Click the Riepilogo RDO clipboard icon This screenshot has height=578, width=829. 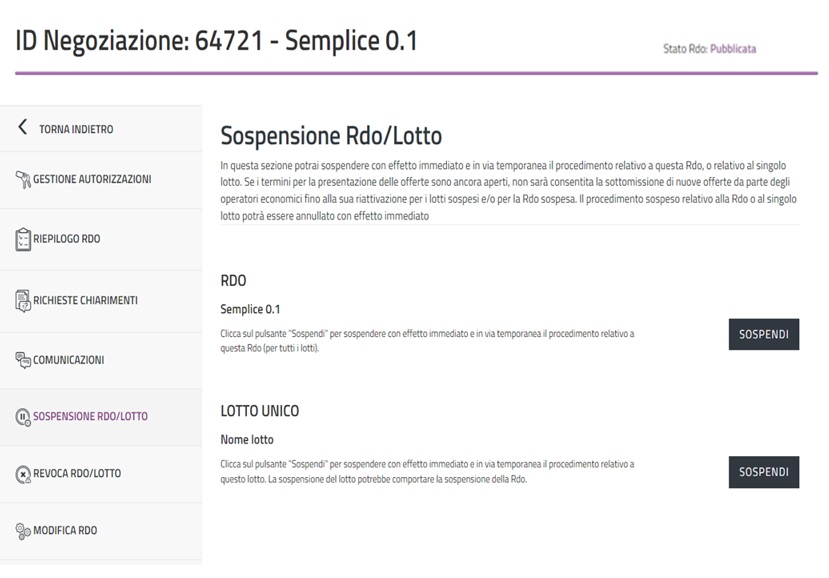pos(24,239)
